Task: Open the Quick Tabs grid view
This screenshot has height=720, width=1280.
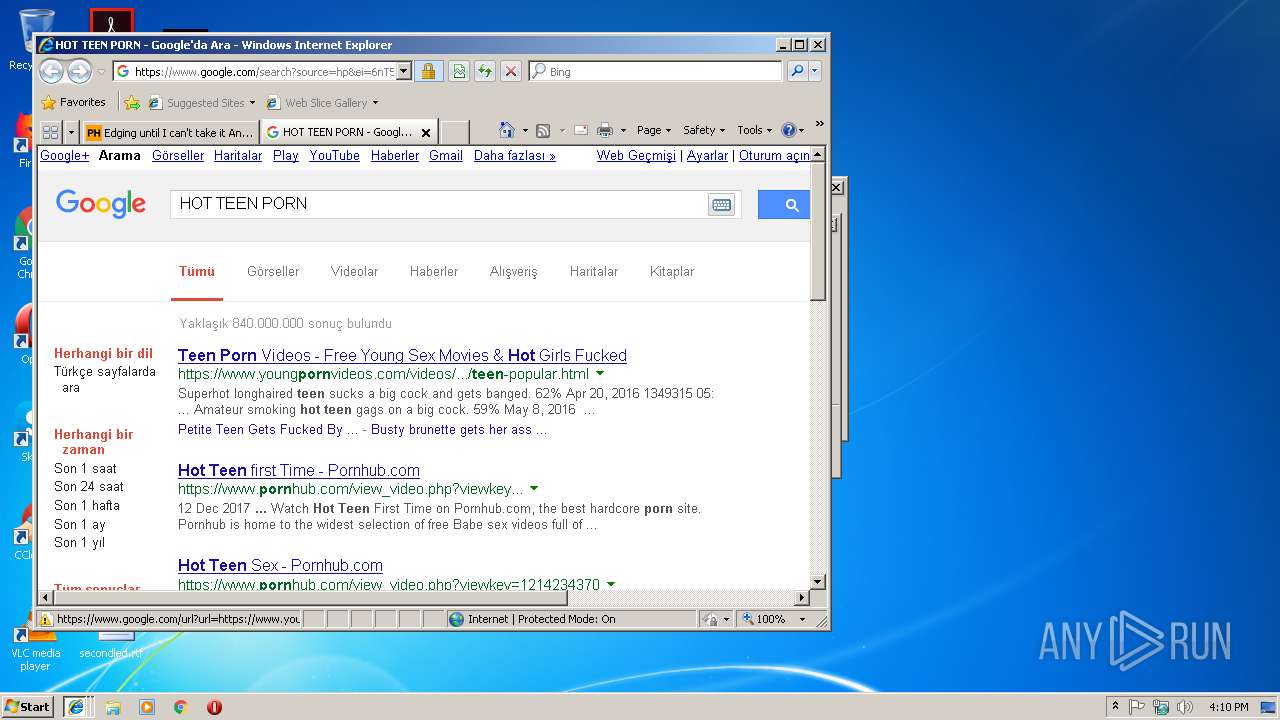Action: (x=50, y=132)
